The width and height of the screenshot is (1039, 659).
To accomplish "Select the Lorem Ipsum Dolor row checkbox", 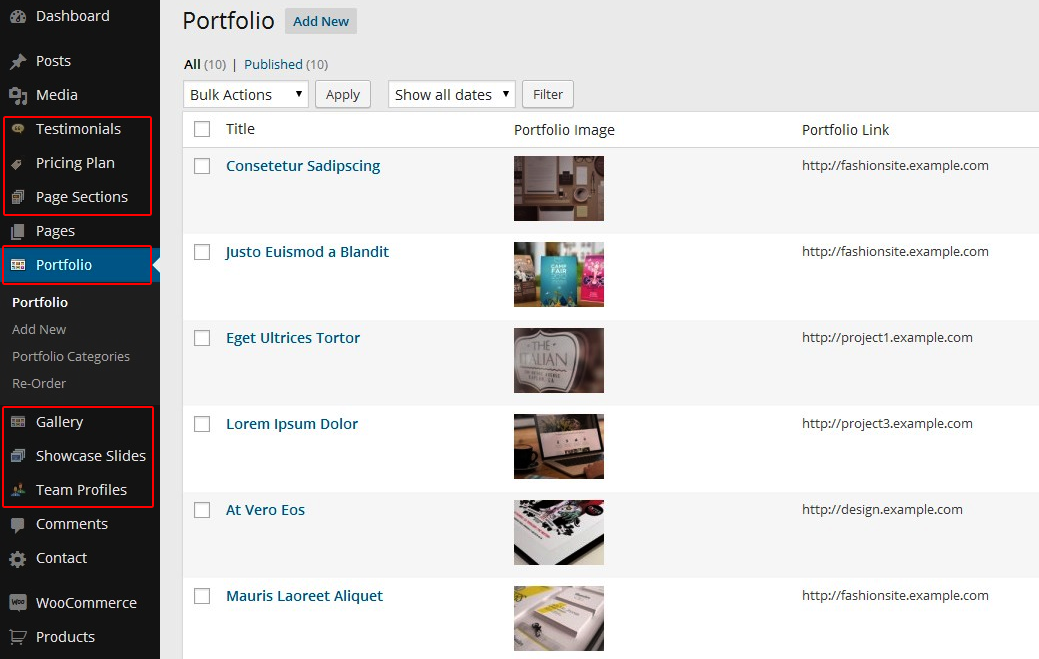I will pos(202,424).
